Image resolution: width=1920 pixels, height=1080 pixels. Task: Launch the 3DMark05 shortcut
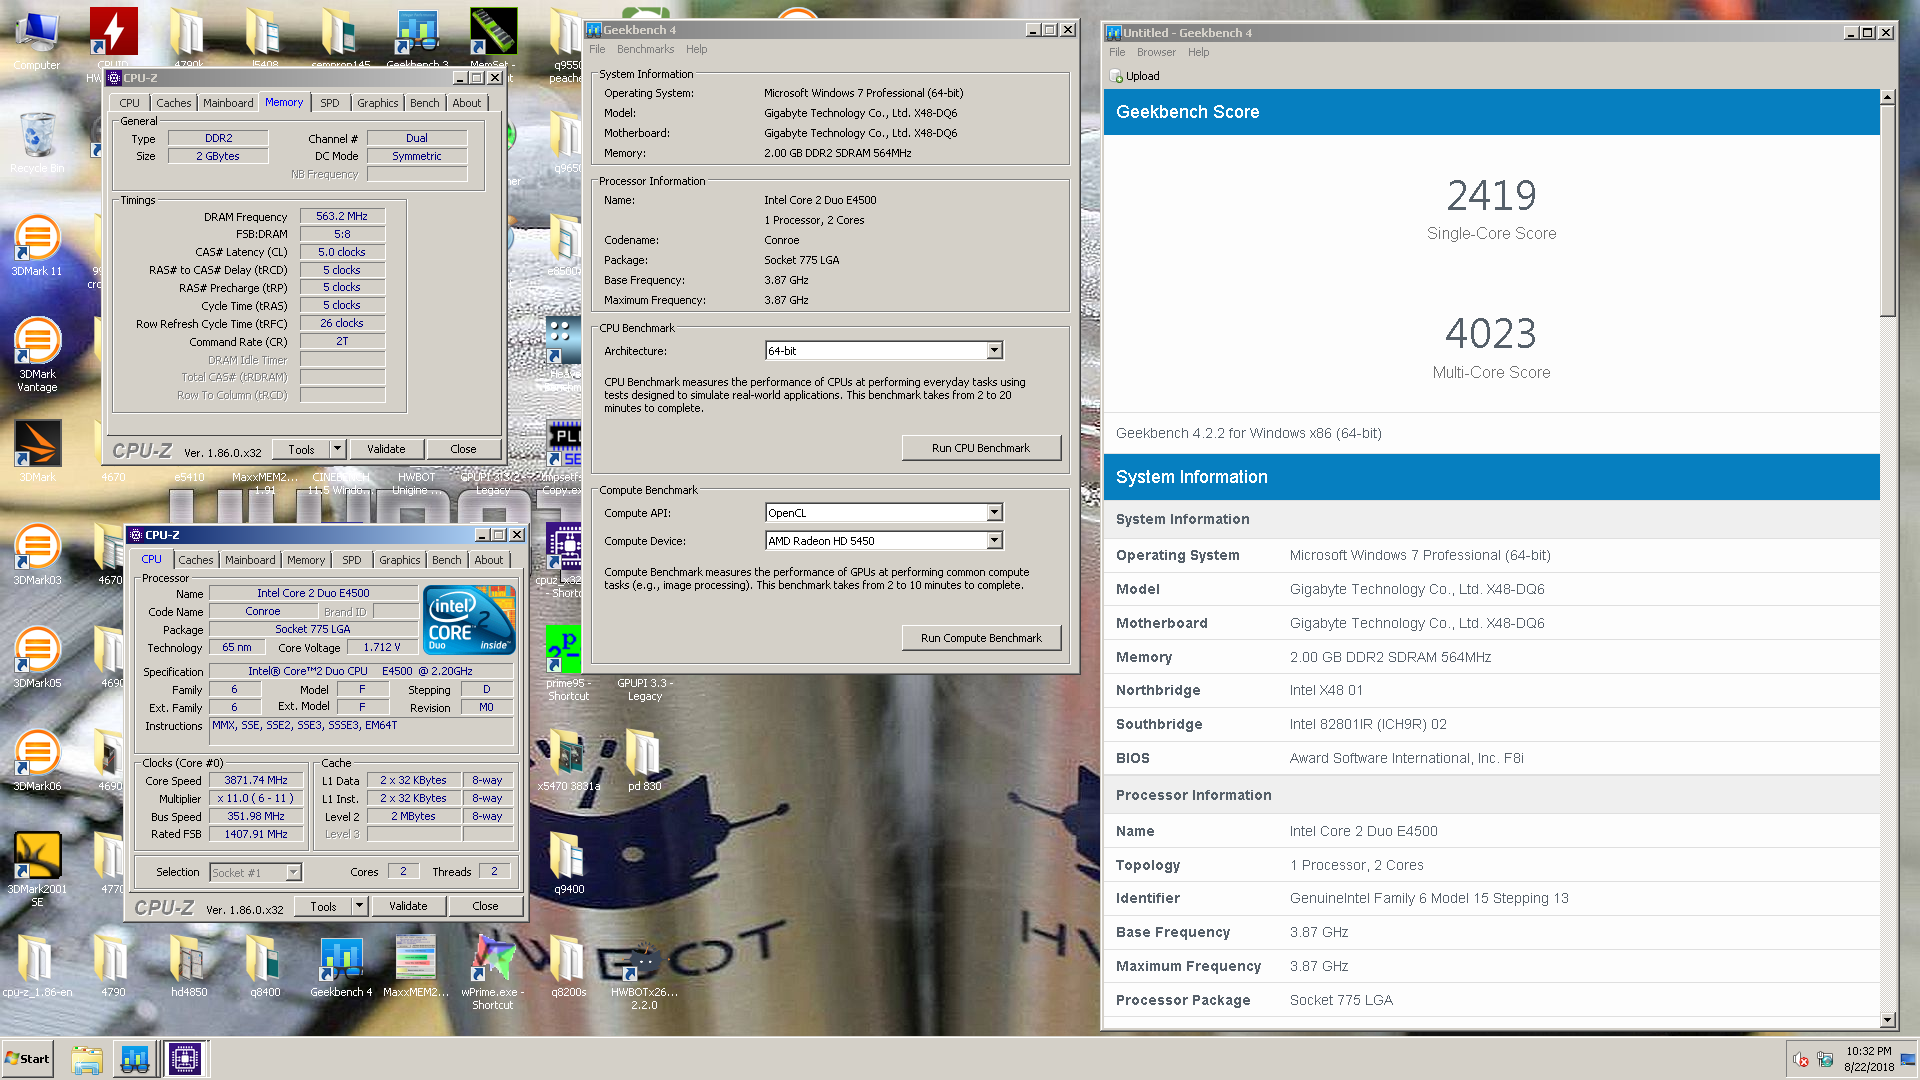pos(37,658)
